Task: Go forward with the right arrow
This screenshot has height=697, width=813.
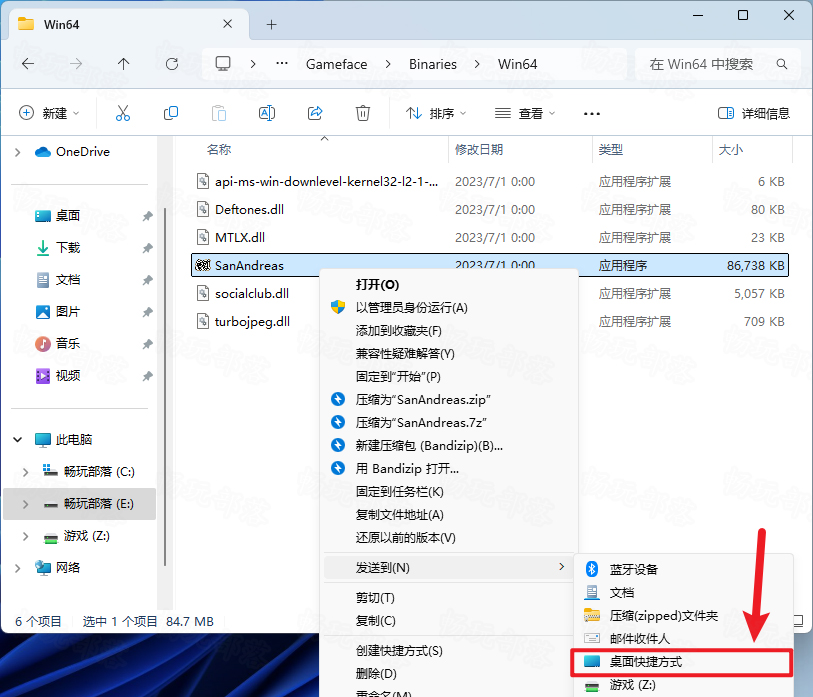Action: (76, 64)
